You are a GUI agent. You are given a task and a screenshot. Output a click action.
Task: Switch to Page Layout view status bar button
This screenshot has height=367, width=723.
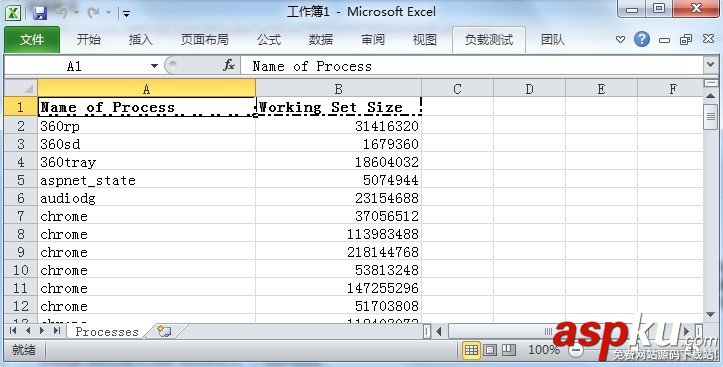(x=490, y=350)
